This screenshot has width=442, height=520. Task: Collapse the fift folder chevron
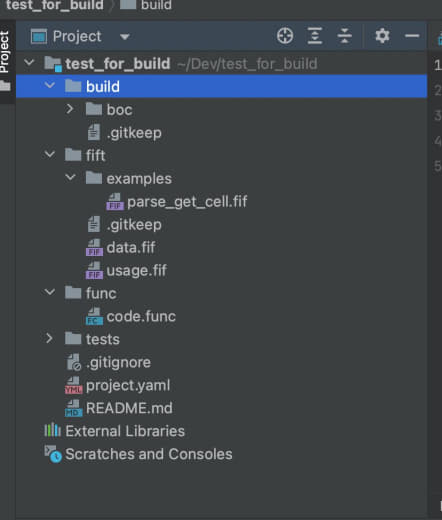[50, 154]
